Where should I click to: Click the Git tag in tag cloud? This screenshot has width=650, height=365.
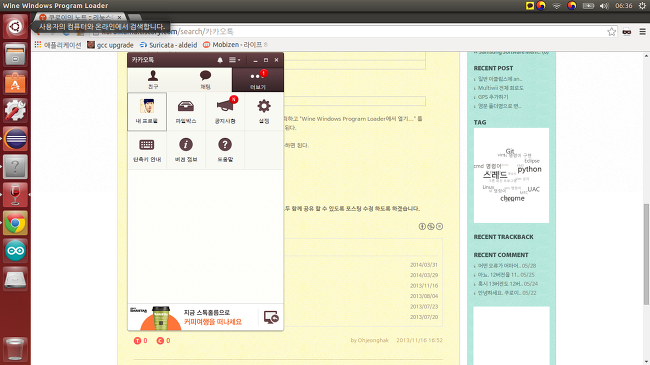coord(510,151)
